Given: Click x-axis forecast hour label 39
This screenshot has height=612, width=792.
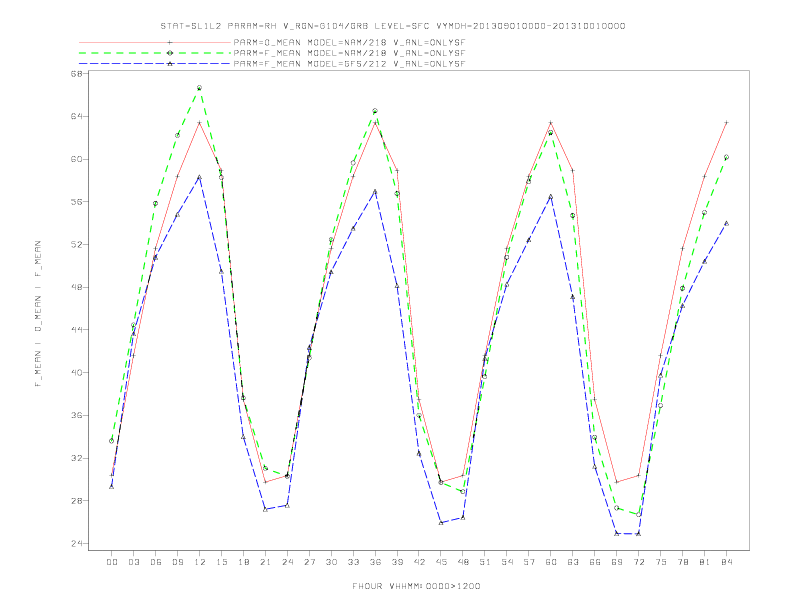Looking at the screenshot, I should pos(397,562).
